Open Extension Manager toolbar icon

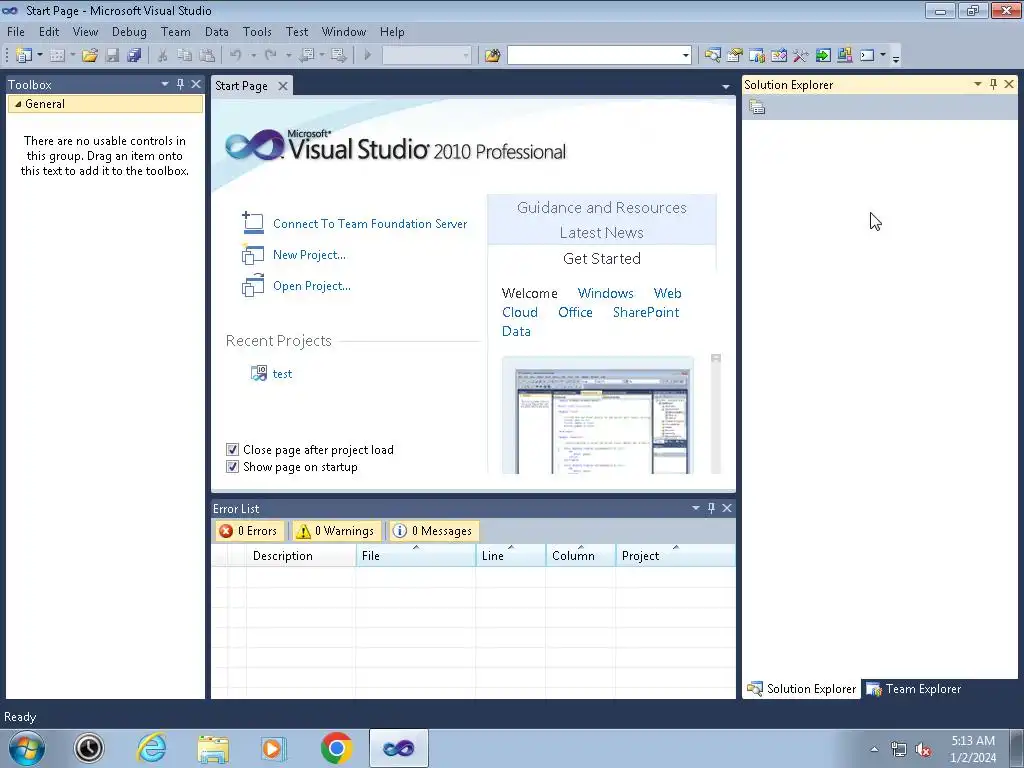tap(844, 56)
